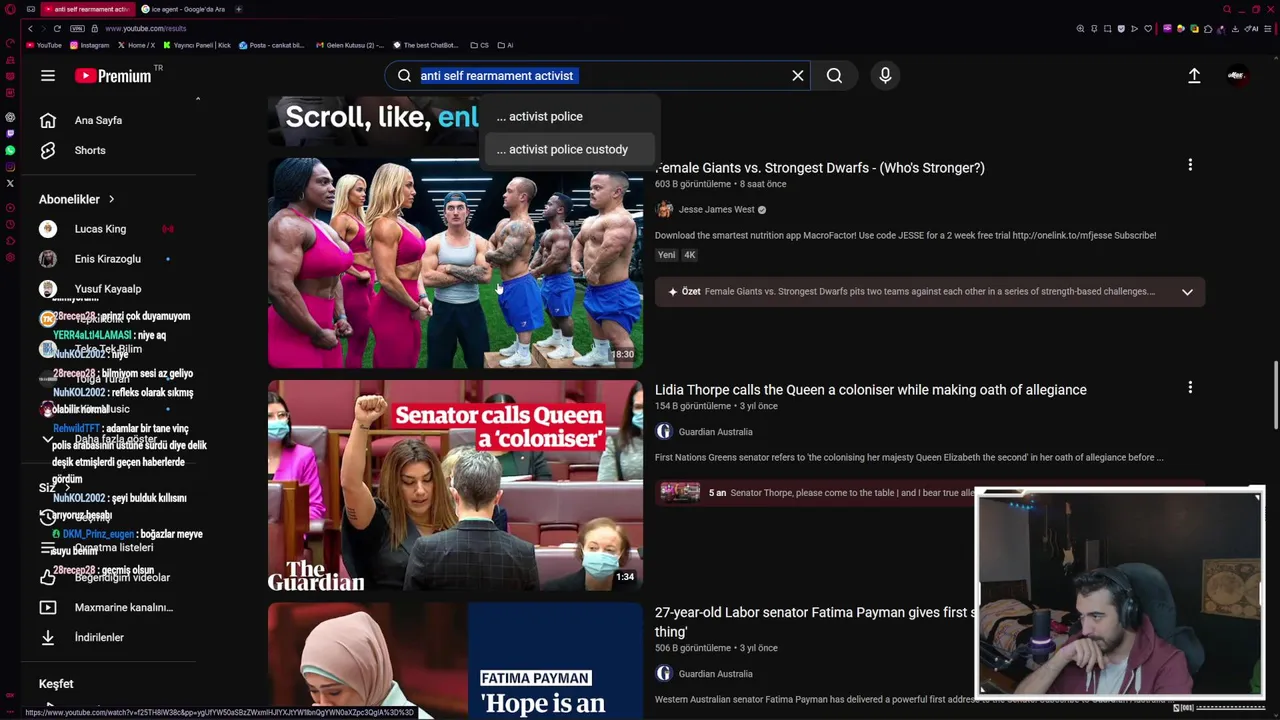
Task: Open ChatGPT icon in Opera sidebar
Action: (x=10, y=117)
